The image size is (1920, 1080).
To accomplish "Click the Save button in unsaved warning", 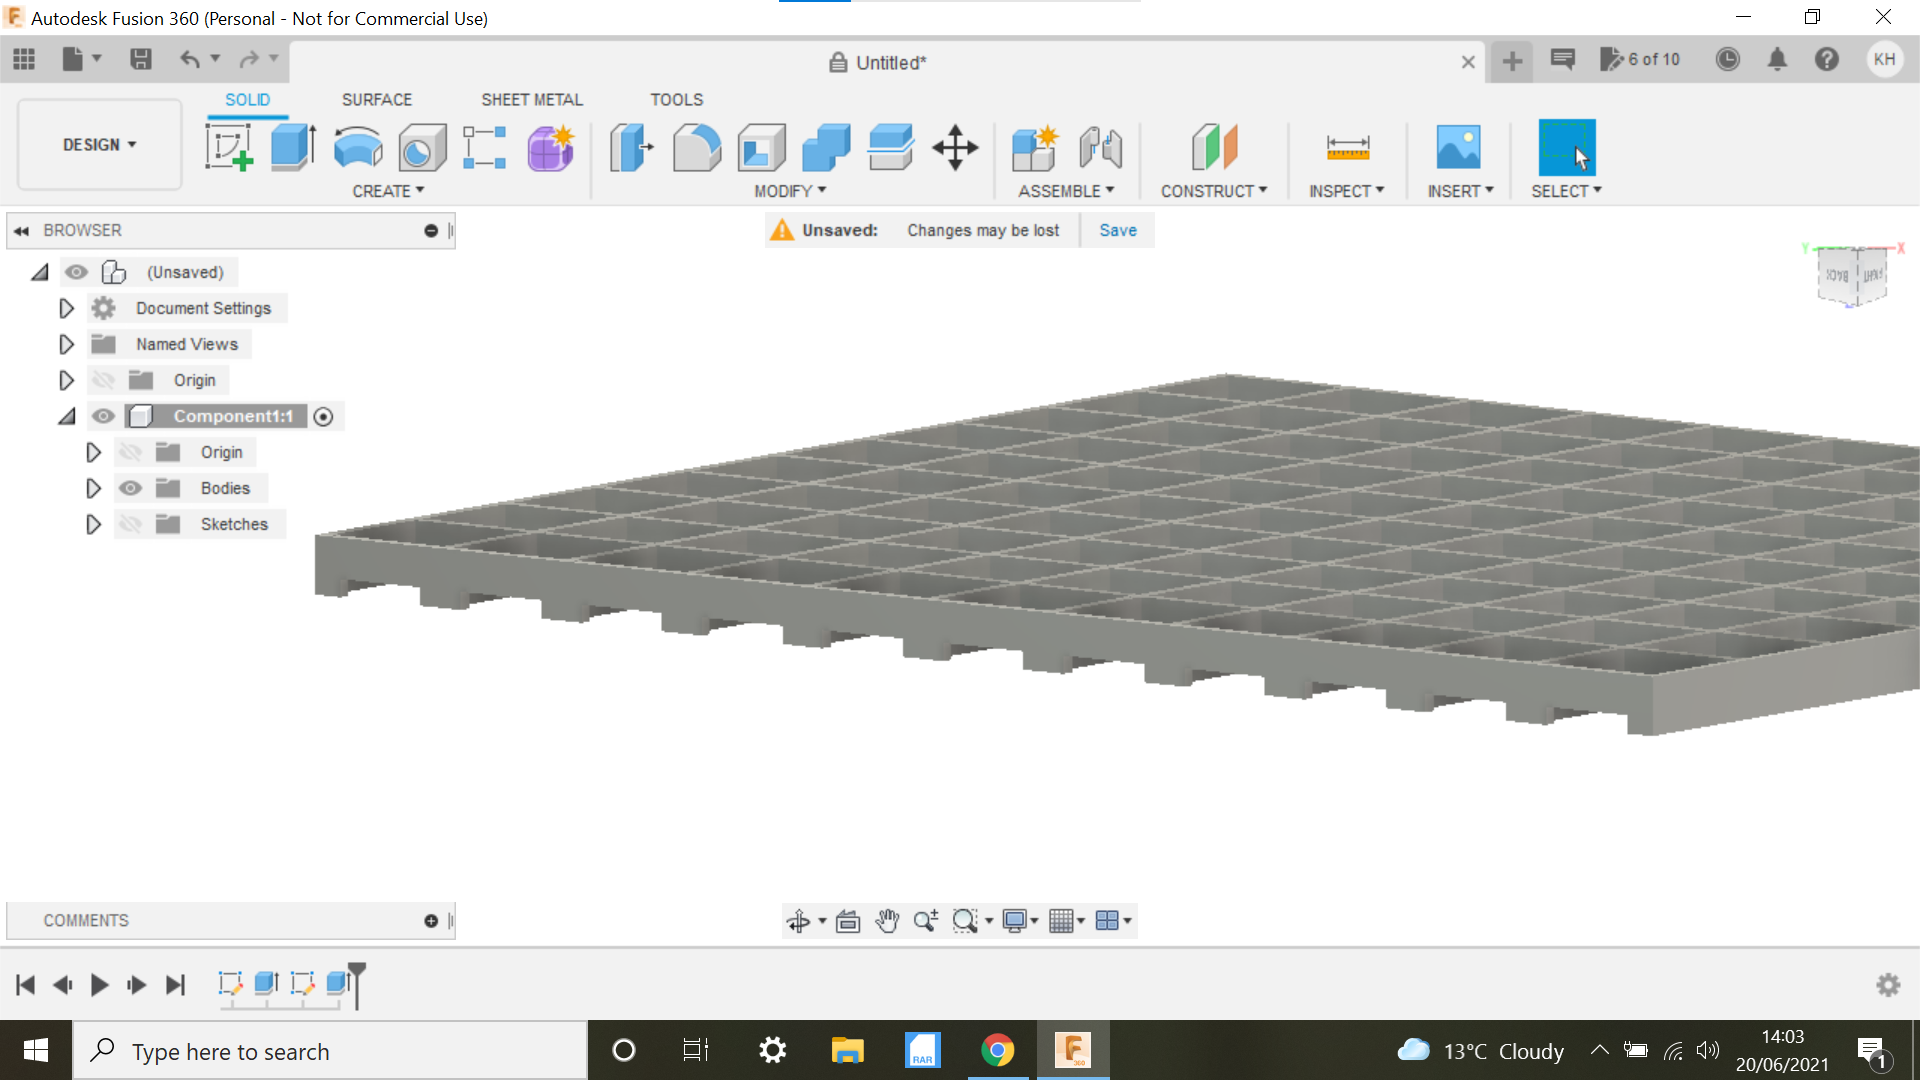I will [1117, 230].
